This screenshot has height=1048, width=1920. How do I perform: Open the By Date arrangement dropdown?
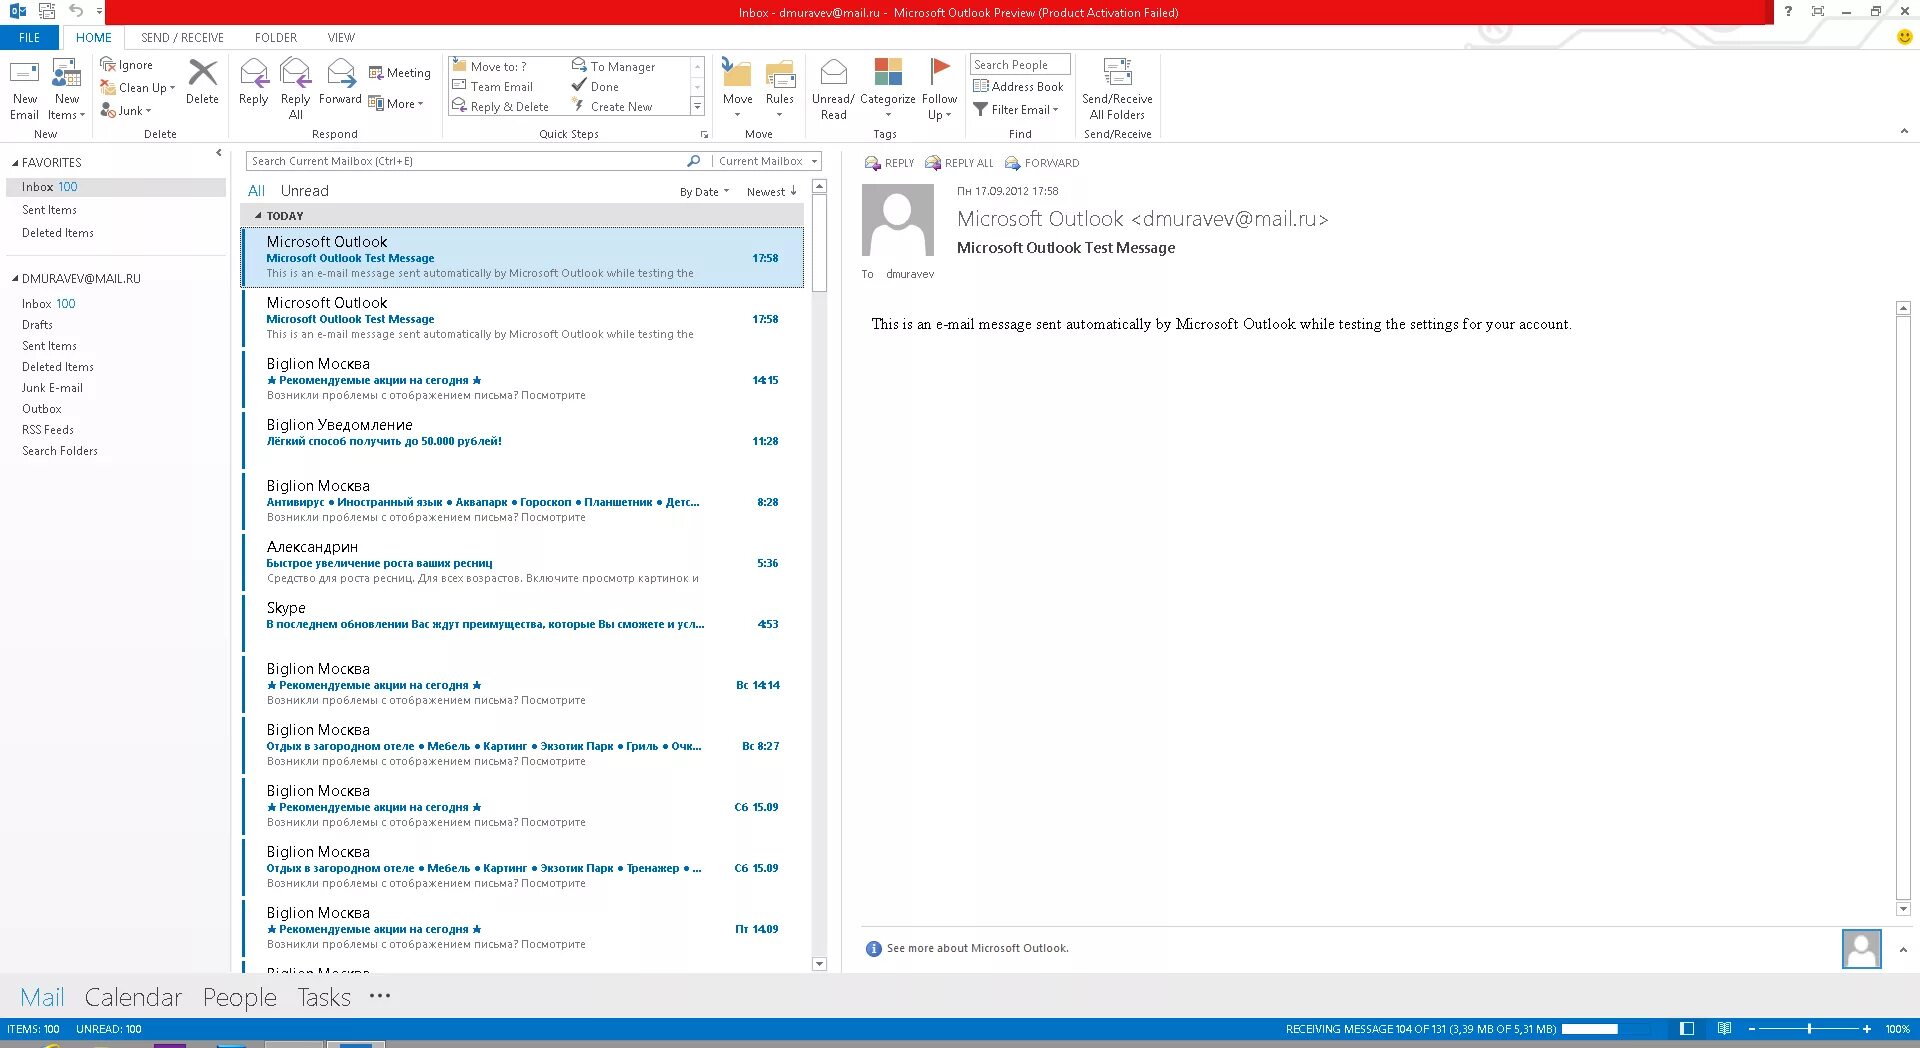[704, 192]
